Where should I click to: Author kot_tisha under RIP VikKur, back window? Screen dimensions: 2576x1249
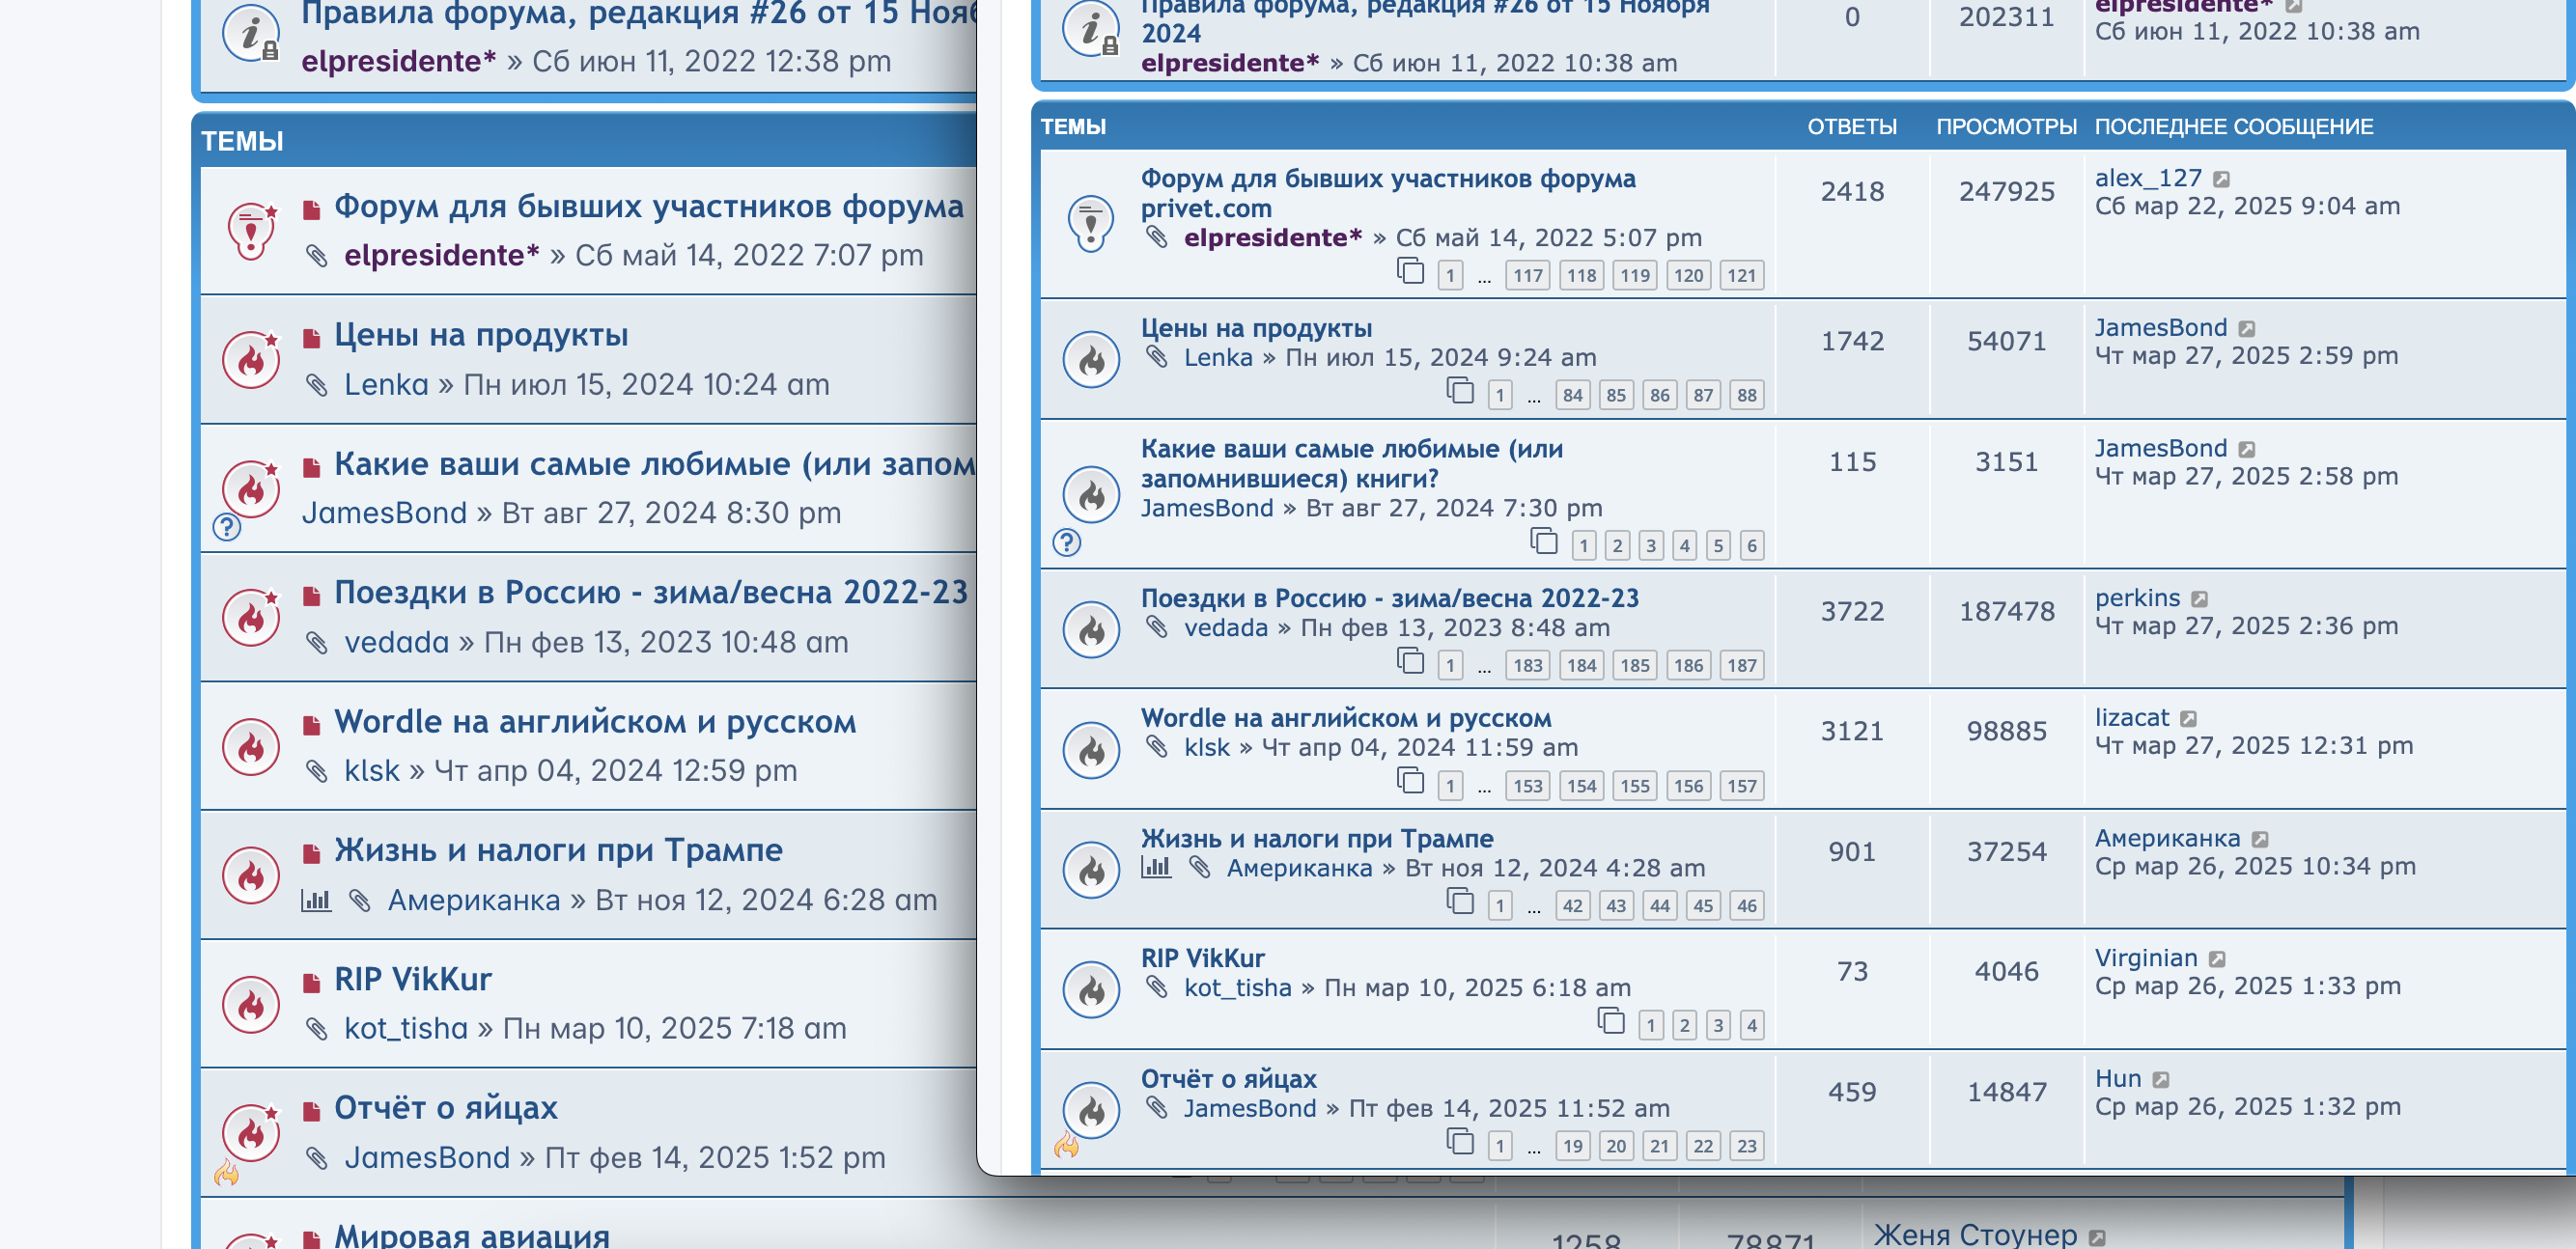(x=406, y=1028)
